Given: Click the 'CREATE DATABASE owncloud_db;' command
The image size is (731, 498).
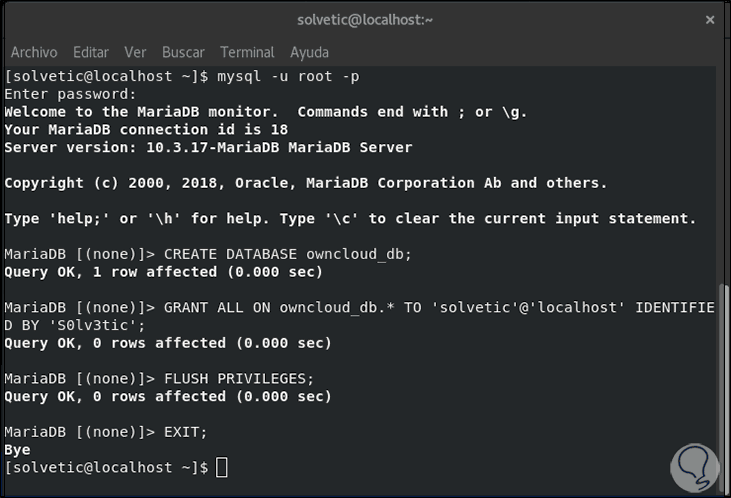Looking at the screenshot, I should tap(287, 254).
